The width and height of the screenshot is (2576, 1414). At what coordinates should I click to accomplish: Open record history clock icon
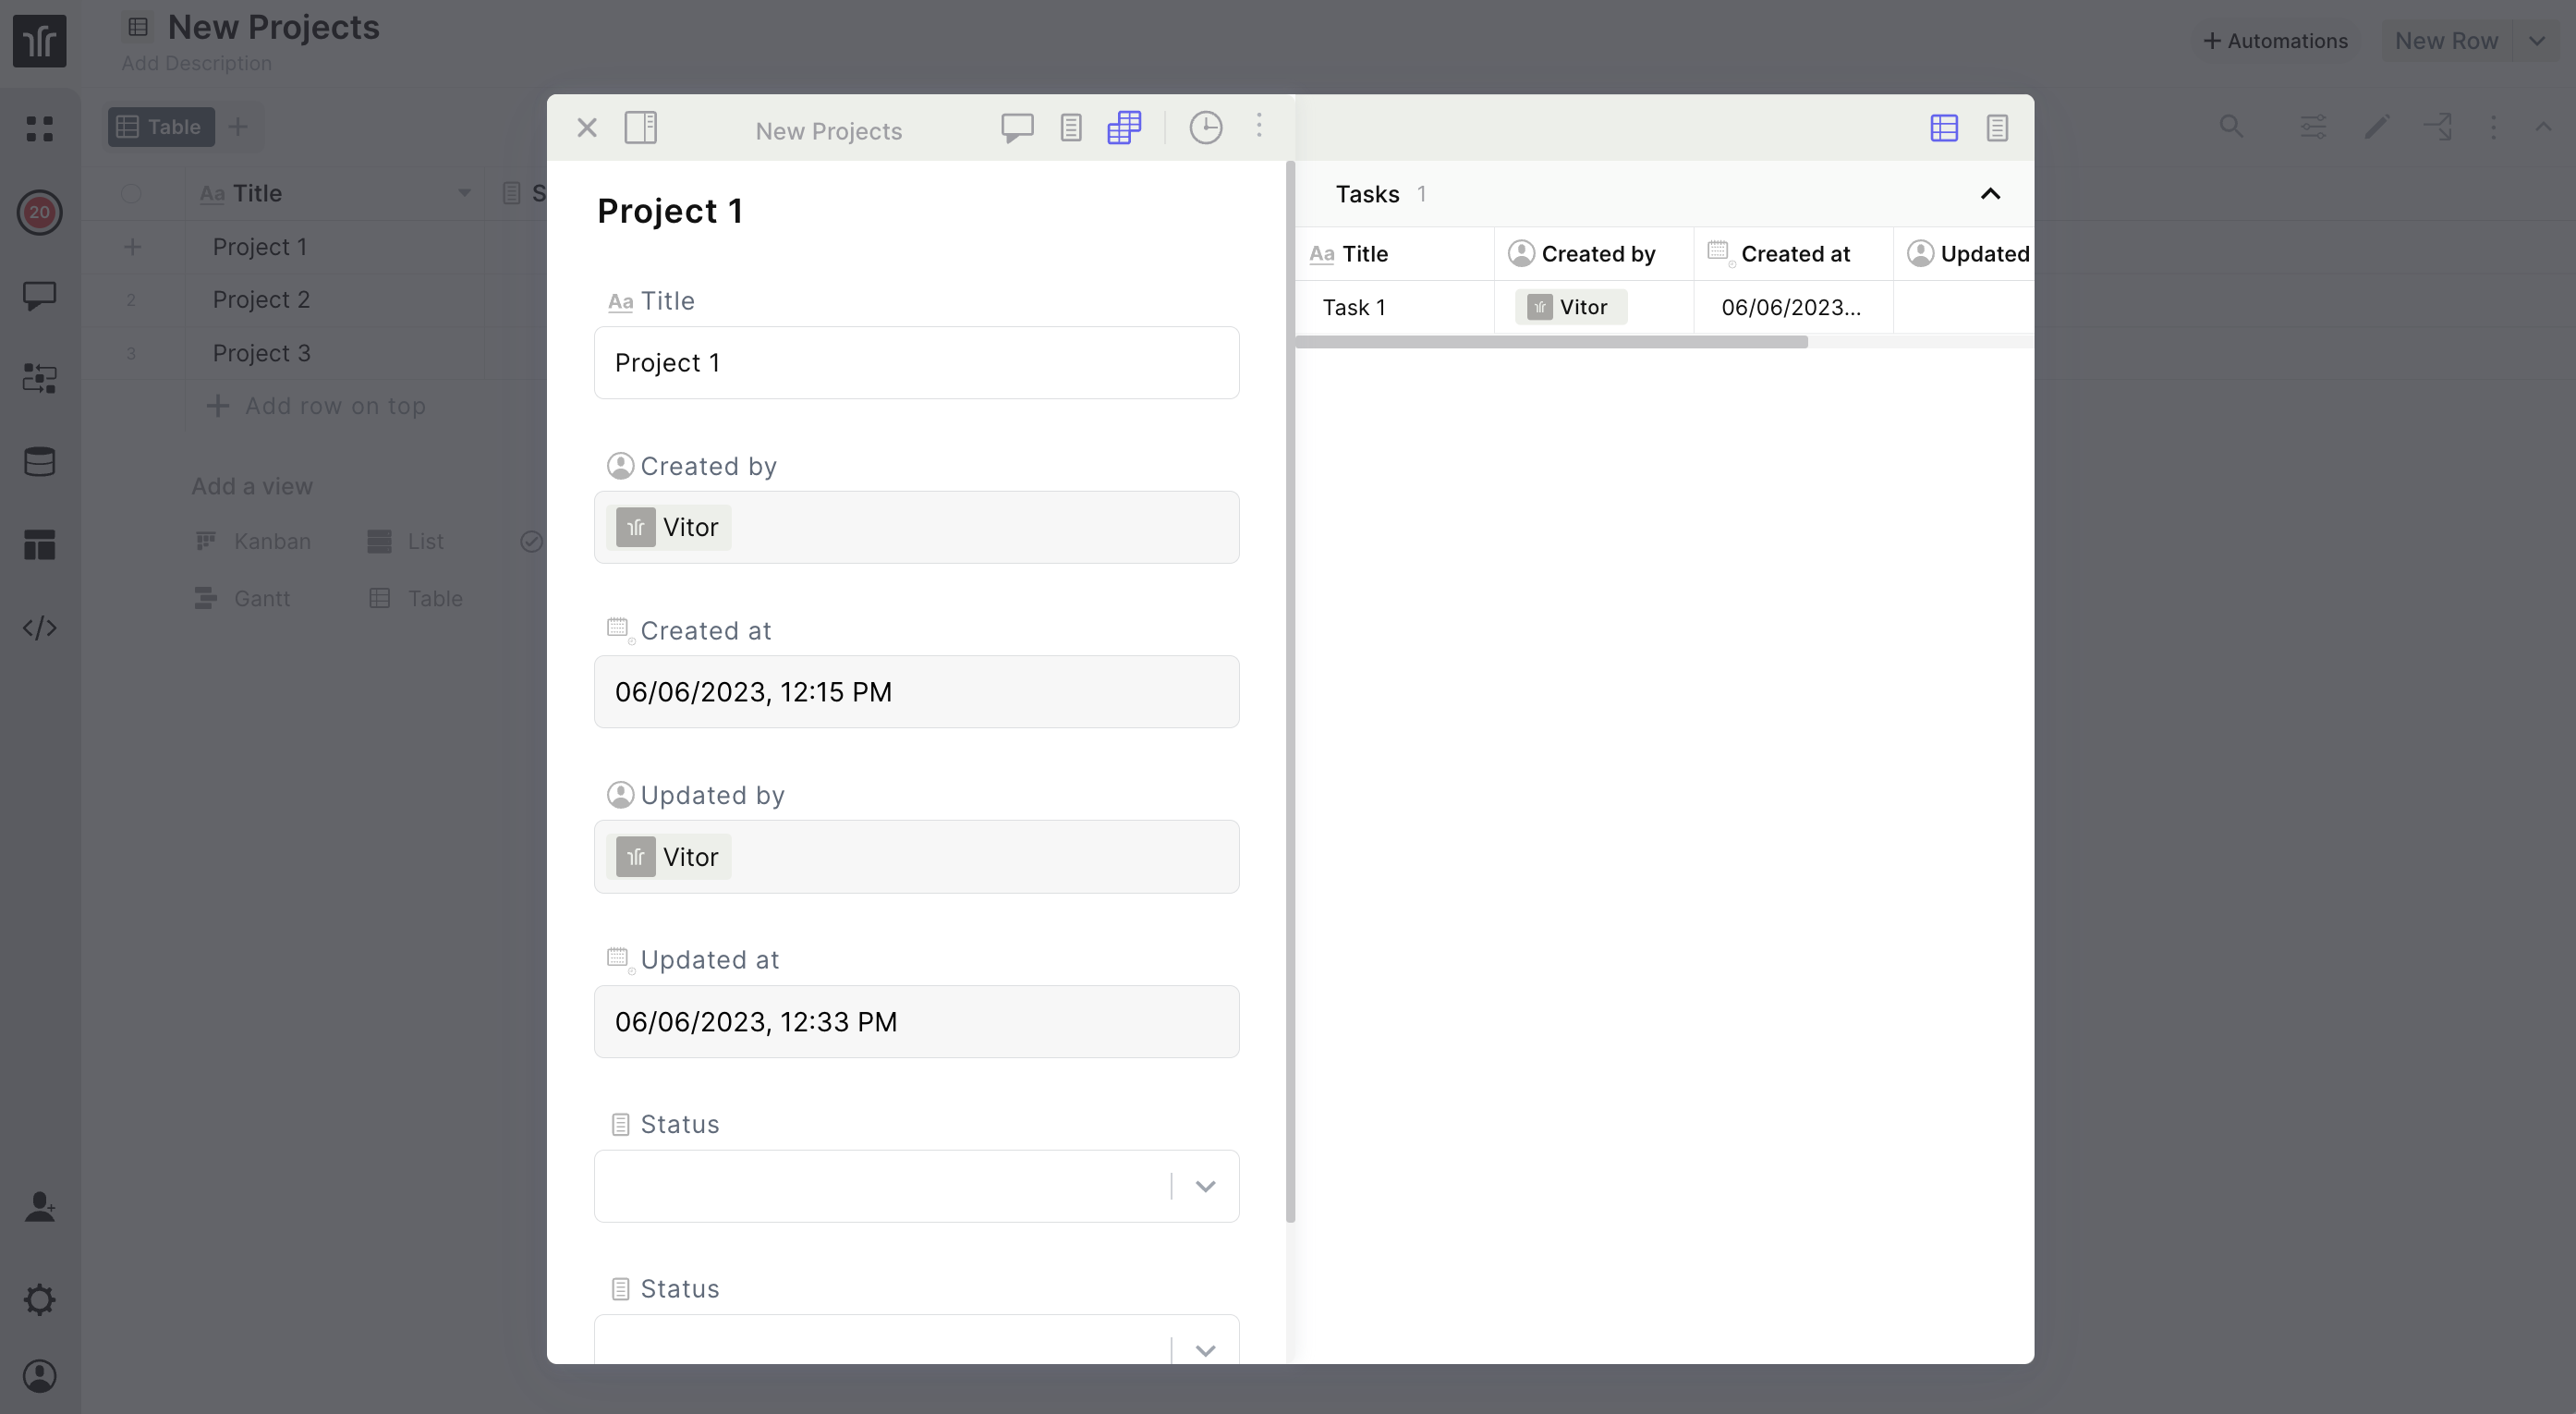tap(1205, 128)
